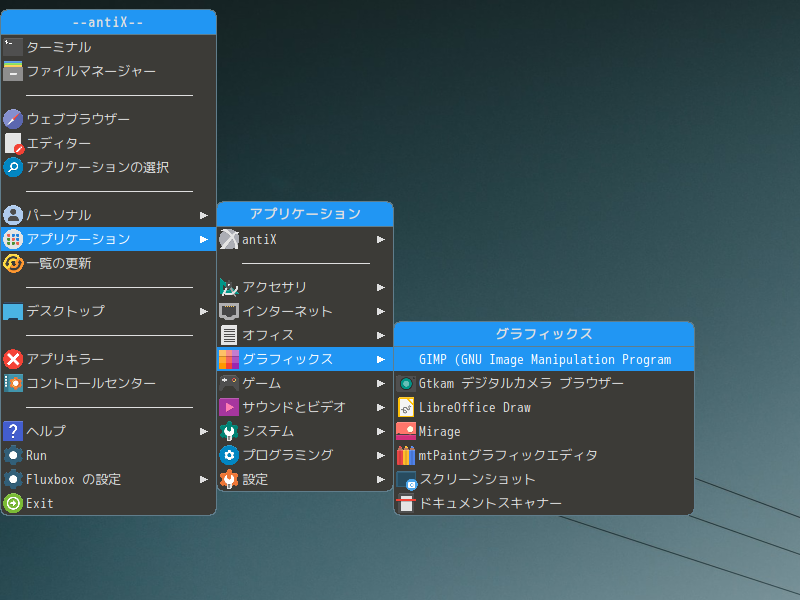Expand the ゲーム submenu arrow
800x600 pixels.
pos(381,383)
